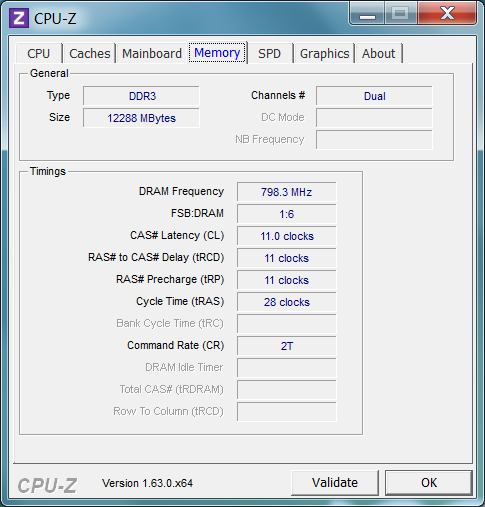Viewport: 485px width, 507px height.
Task: Click the Memory tab
Action: coord(217,53)
